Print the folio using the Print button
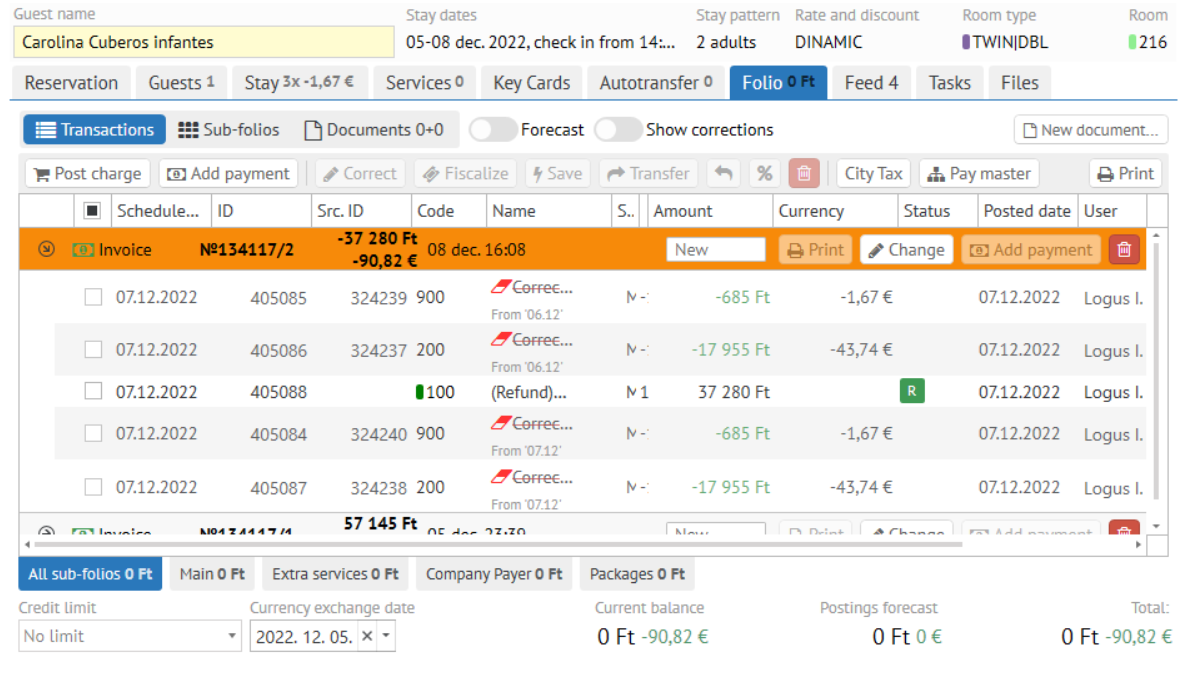Viewport: 1189px width, 673px height. 1125,173
